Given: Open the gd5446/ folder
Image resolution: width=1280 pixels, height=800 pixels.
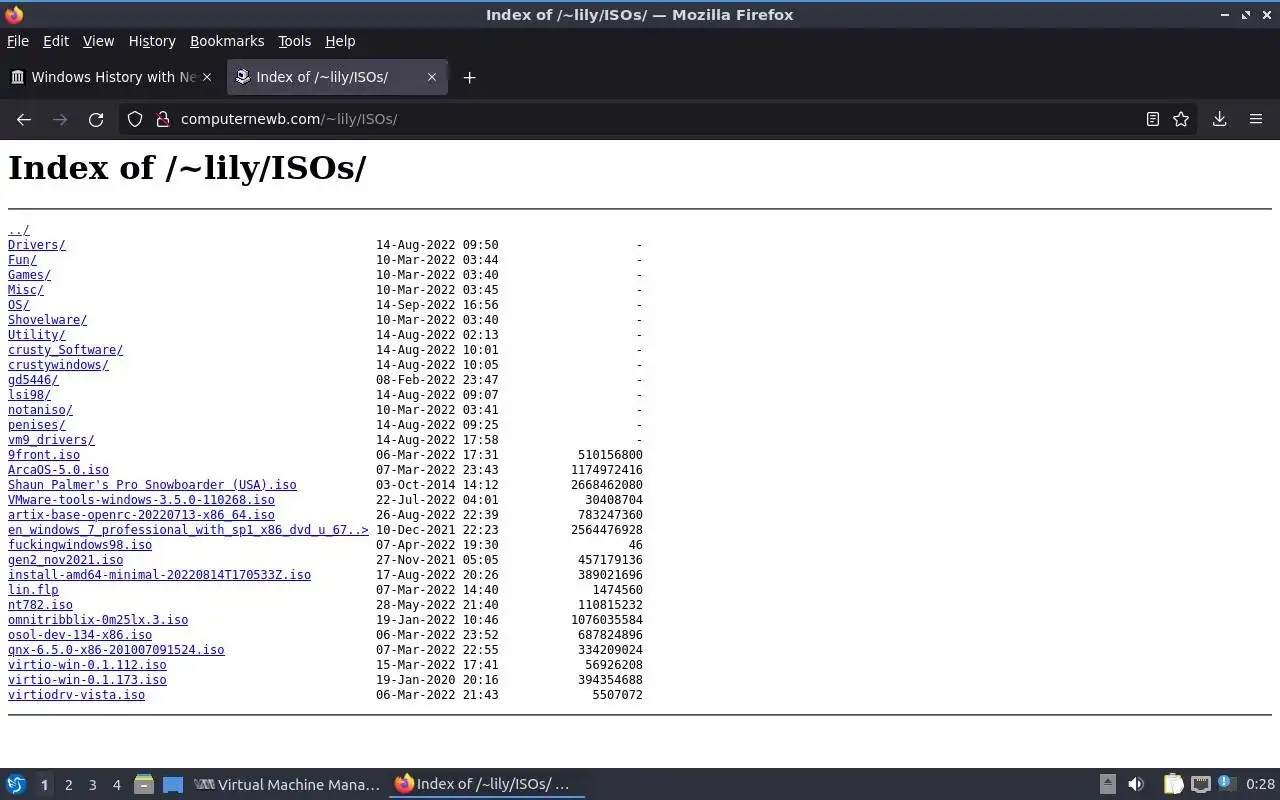Looking at the screenshot, I should 33,380.
